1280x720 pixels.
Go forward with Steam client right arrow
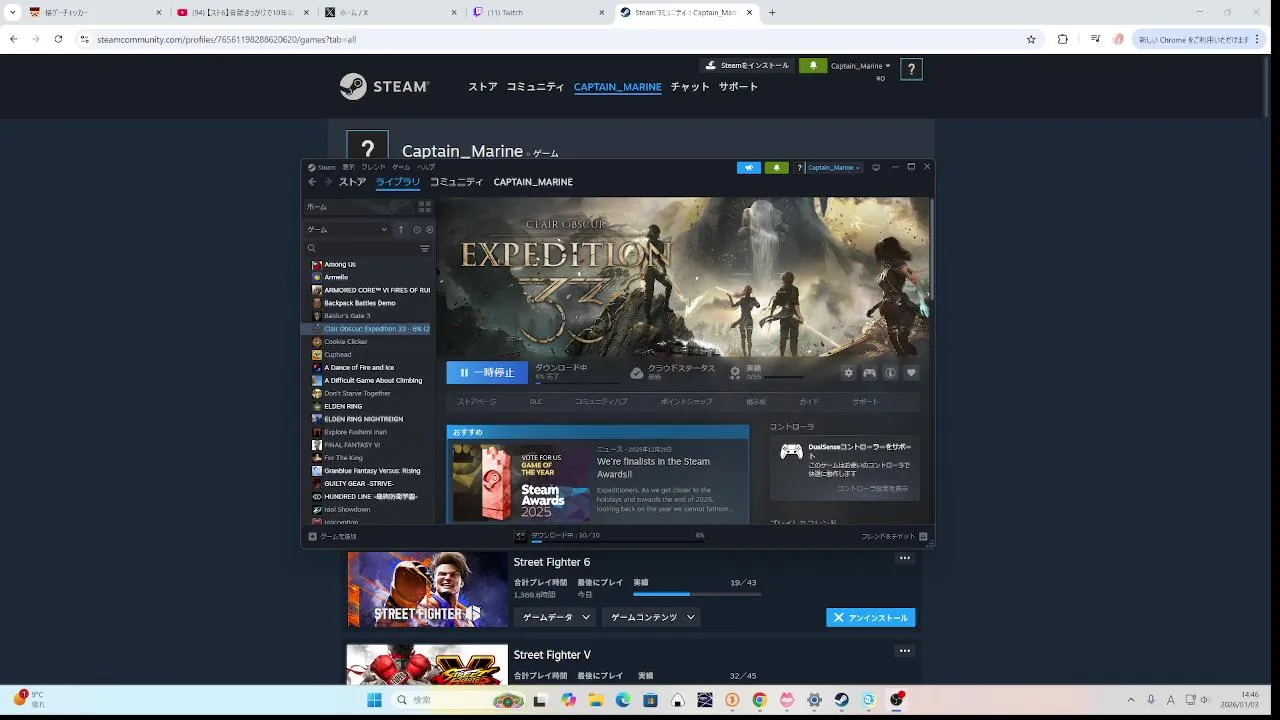pos(327,182)
